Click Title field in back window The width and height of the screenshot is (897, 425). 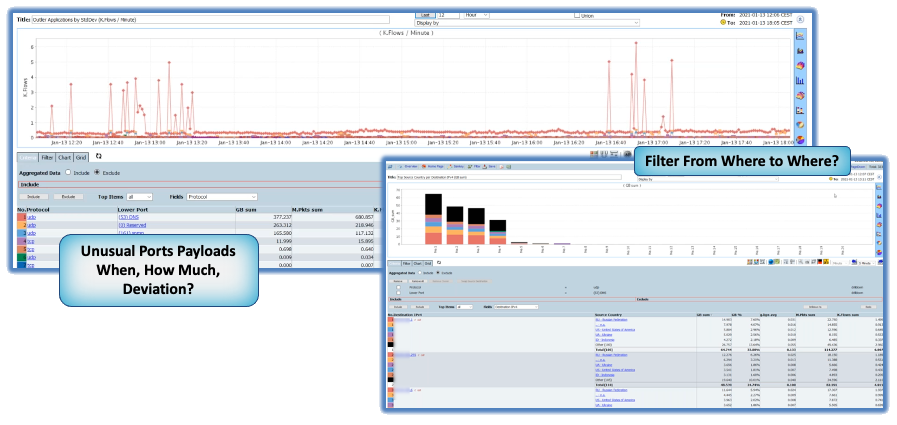[210, 19]
